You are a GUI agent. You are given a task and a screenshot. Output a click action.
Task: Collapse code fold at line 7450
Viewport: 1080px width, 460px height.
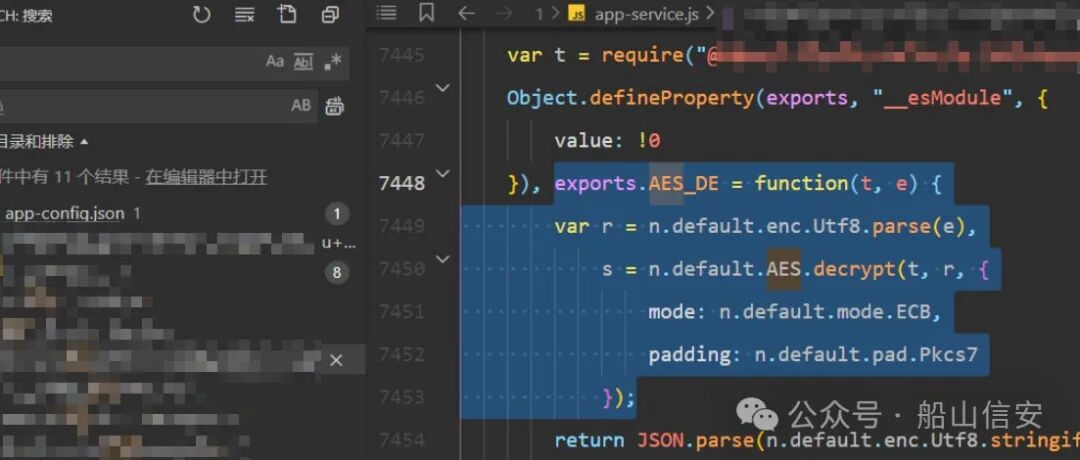[x=443, y=259]
